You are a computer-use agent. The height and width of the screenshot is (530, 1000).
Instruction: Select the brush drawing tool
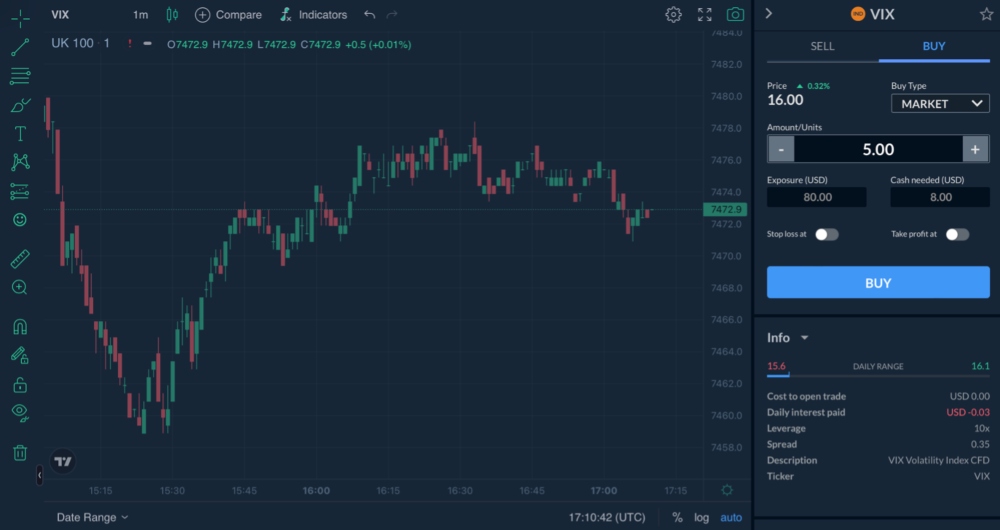point(20,105)
